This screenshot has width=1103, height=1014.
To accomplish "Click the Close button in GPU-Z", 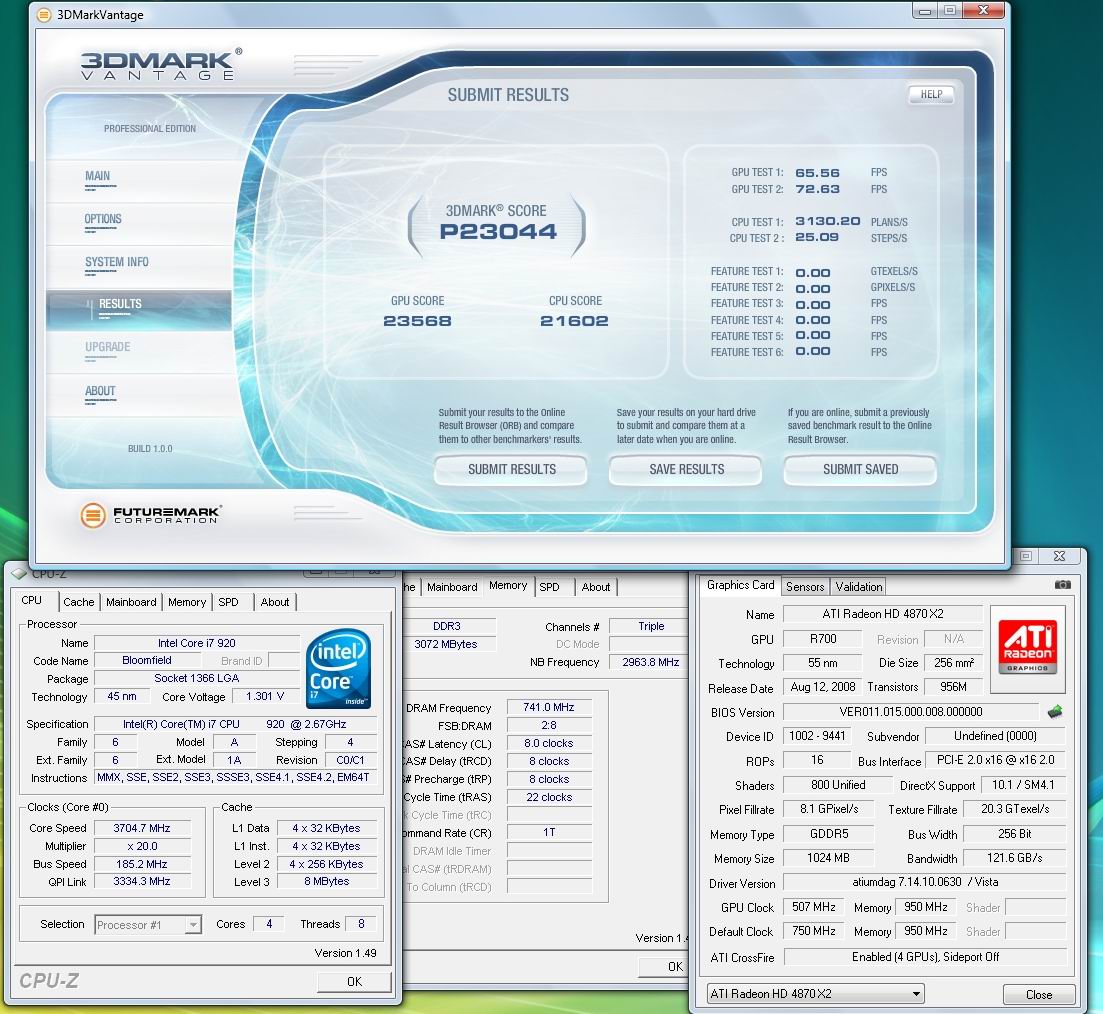I will pos(1039,994).
